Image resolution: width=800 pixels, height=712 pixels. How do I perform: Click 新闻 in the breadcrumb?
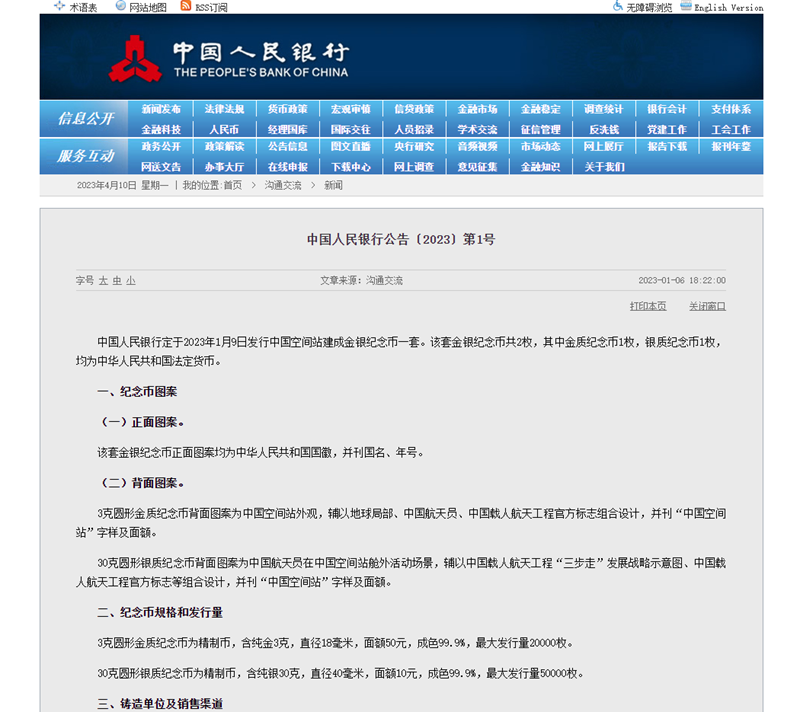(333, 185)
